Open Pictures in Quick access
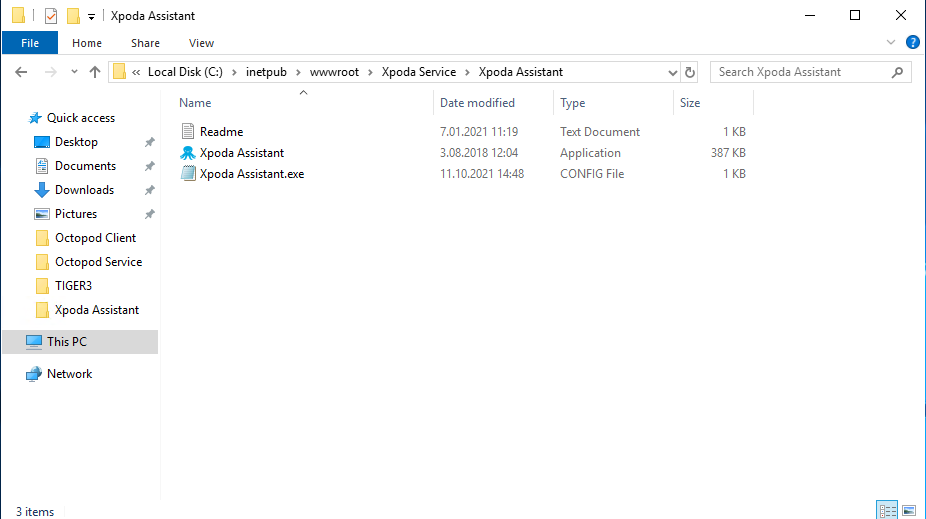Image resolution: width=926 pixels, height=519 pixels. [76, 214]
